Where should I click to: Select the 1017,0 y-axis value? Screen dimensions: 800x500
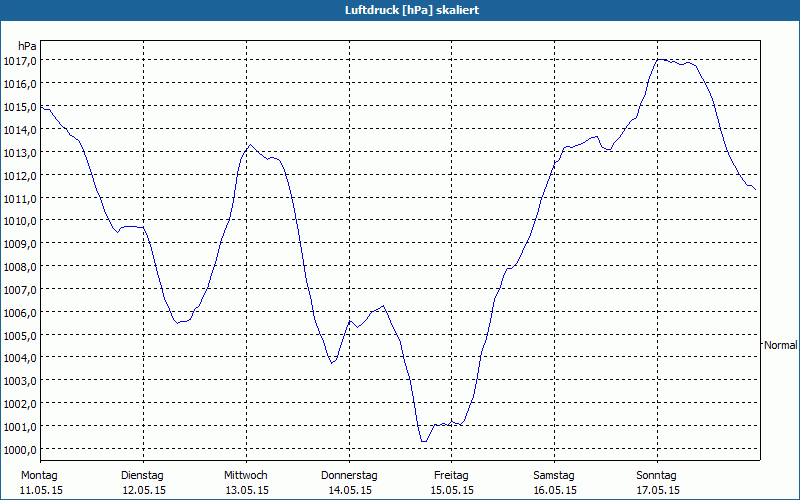(x=20, y=61)
